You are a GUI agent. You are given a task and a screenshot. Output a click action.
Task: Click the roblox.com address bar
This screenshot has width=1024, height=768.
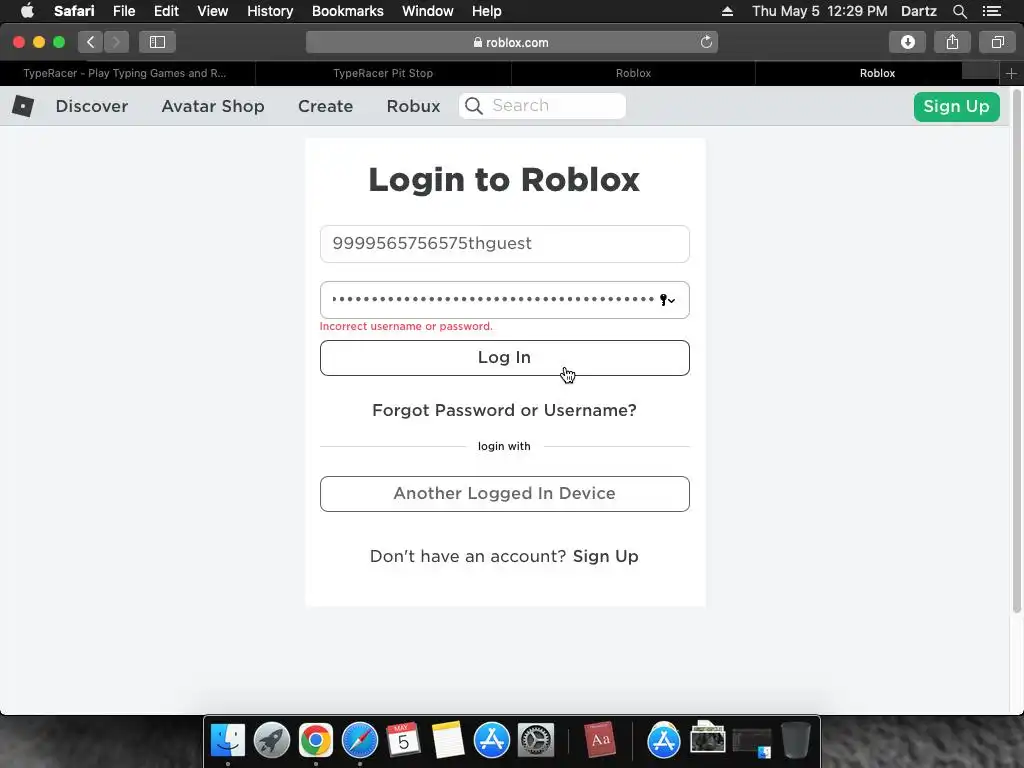(x=511, y=42)
